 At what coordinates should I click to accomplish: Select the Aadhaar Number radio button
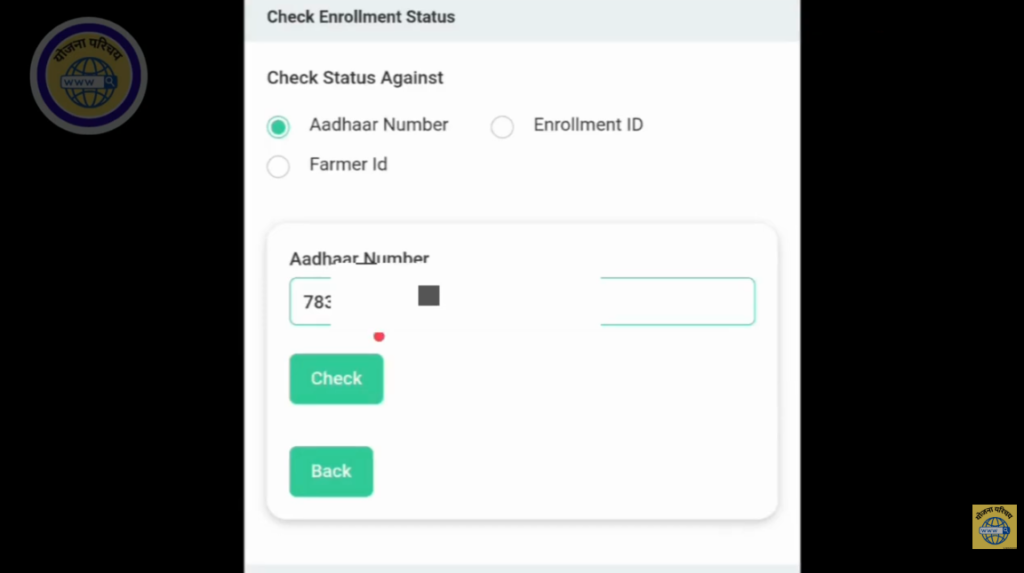(278, 127)
